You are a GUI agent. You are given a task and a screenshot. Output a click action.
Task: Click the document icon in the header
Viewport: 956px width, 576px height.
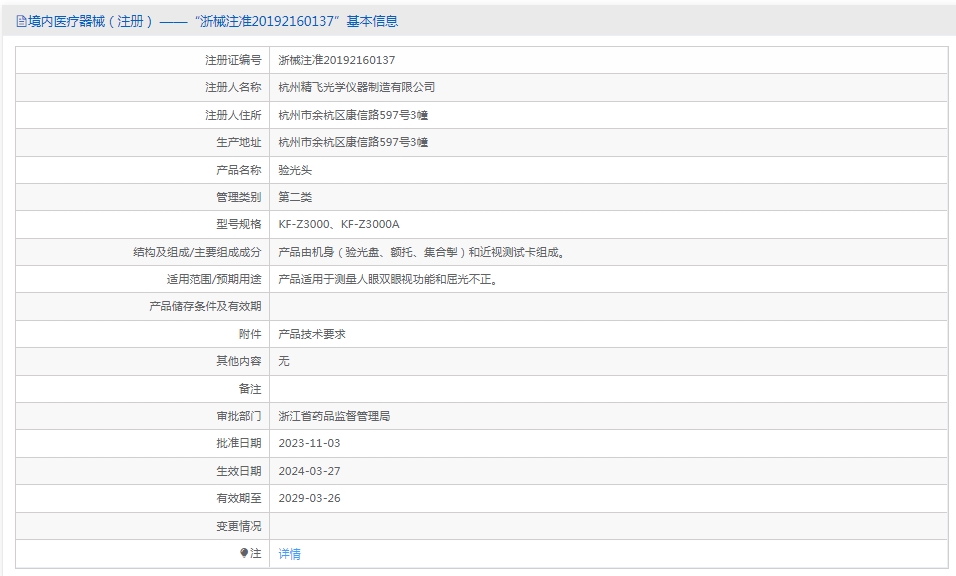[x=21, y=22]
